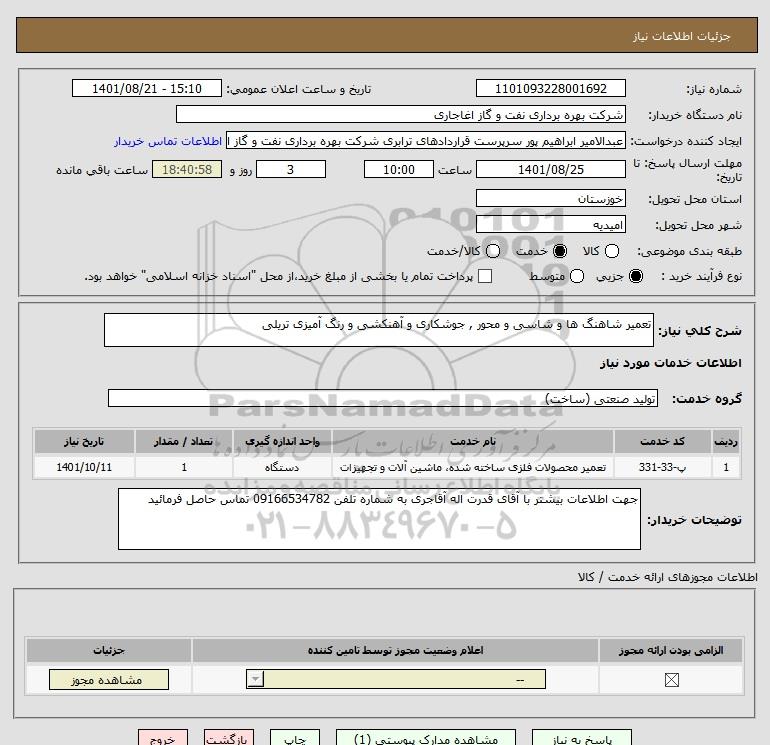Viewport: 770px width, 745px height.
Task: Click the بازگشت back button
Action: 229,738
